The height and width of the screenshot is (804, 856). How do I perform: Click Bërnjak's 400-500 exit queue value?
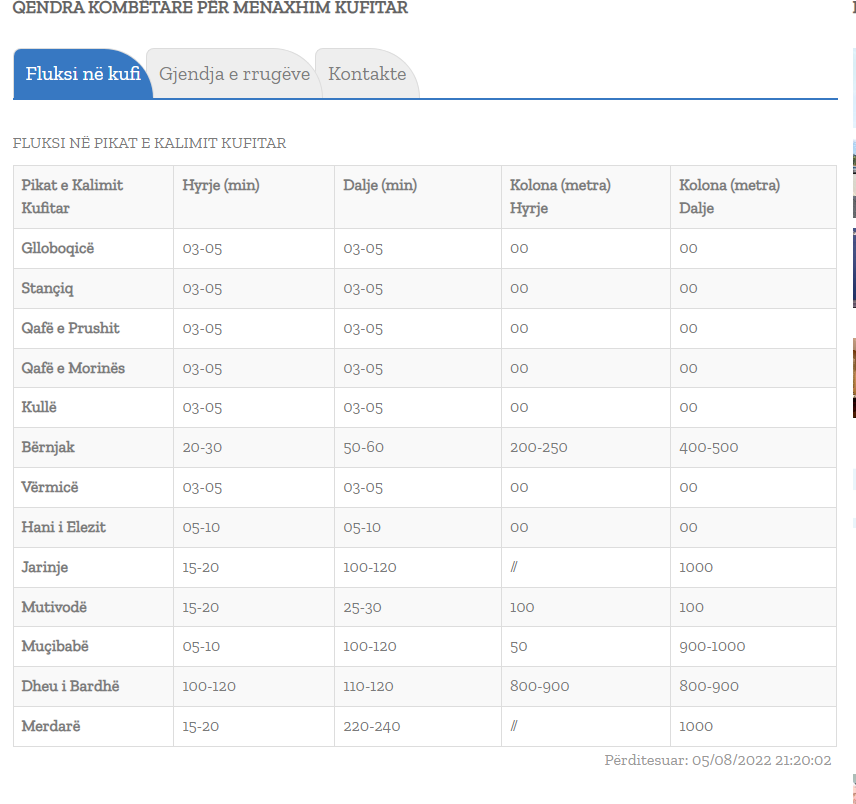(708, 447)
